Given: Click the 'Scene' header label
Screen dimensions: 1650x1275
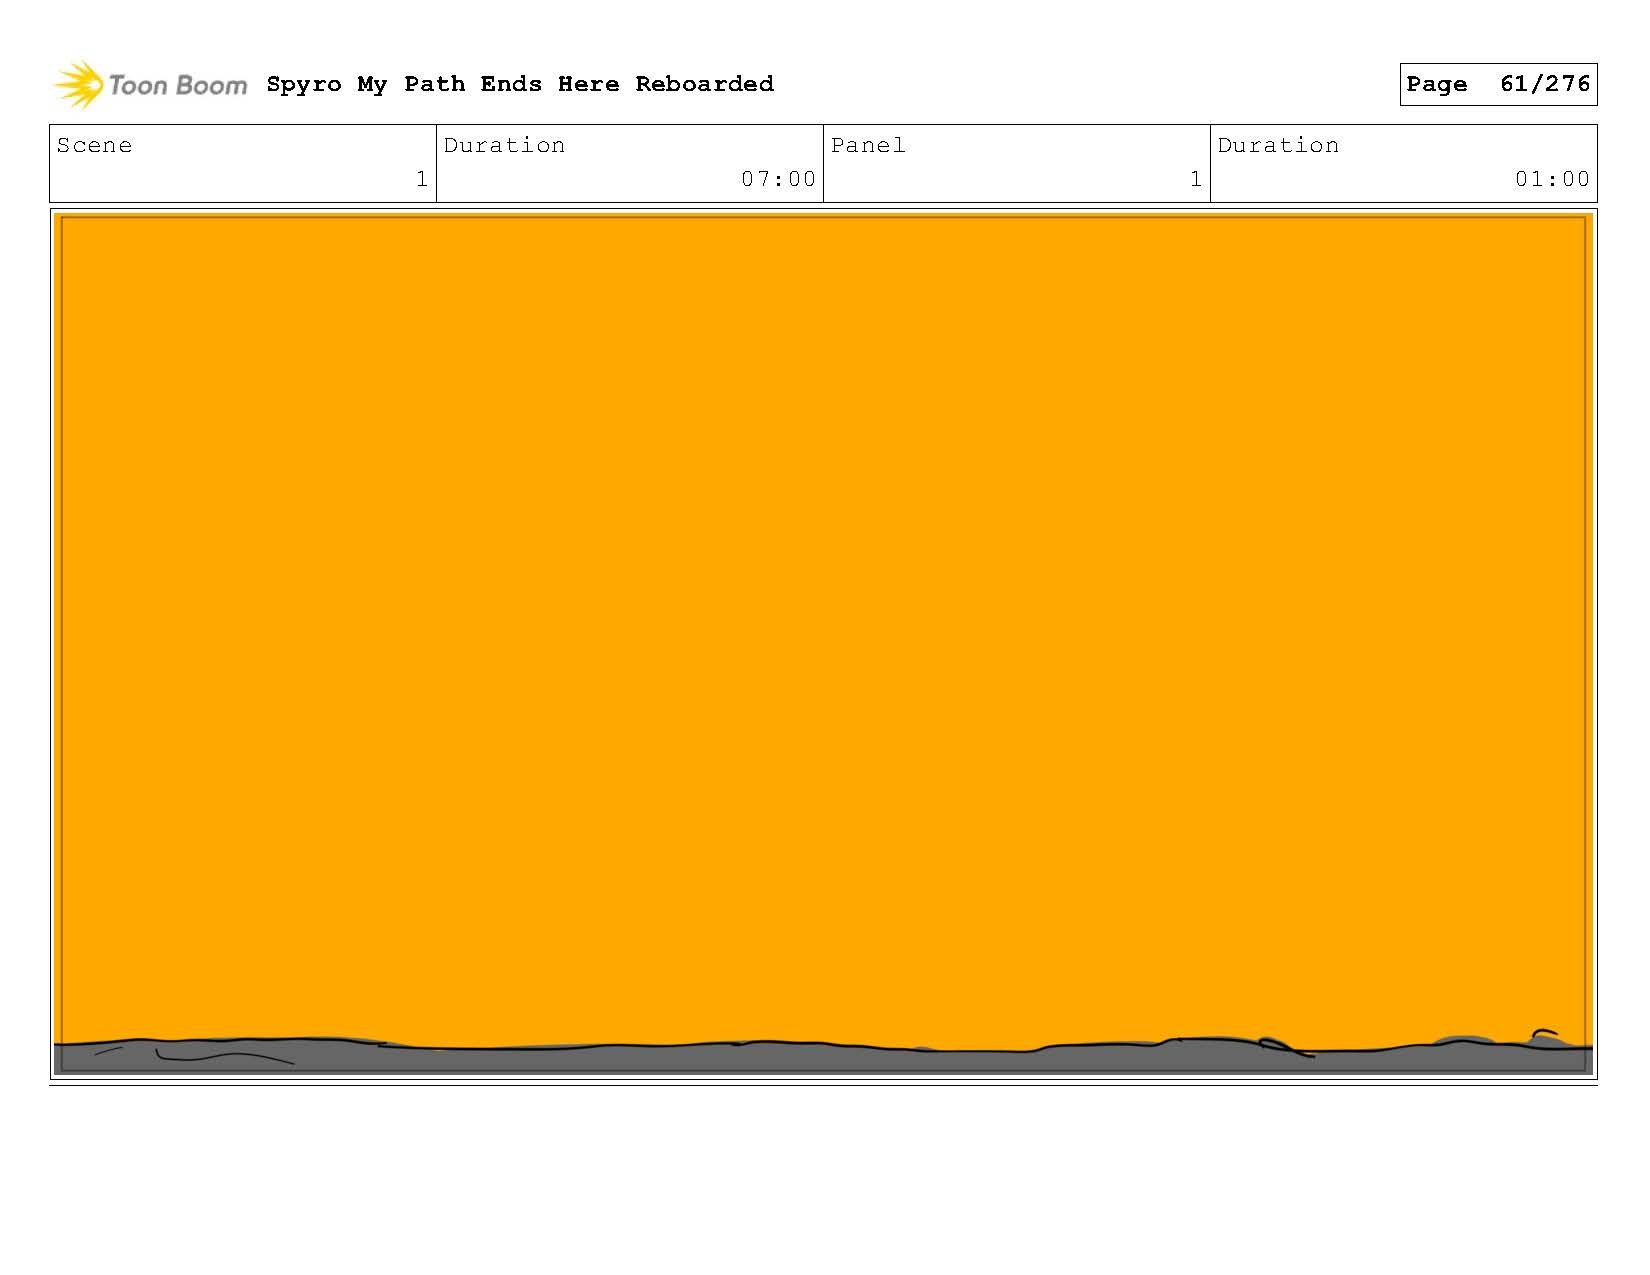Looking at the screenshot, I should [94, 145].
